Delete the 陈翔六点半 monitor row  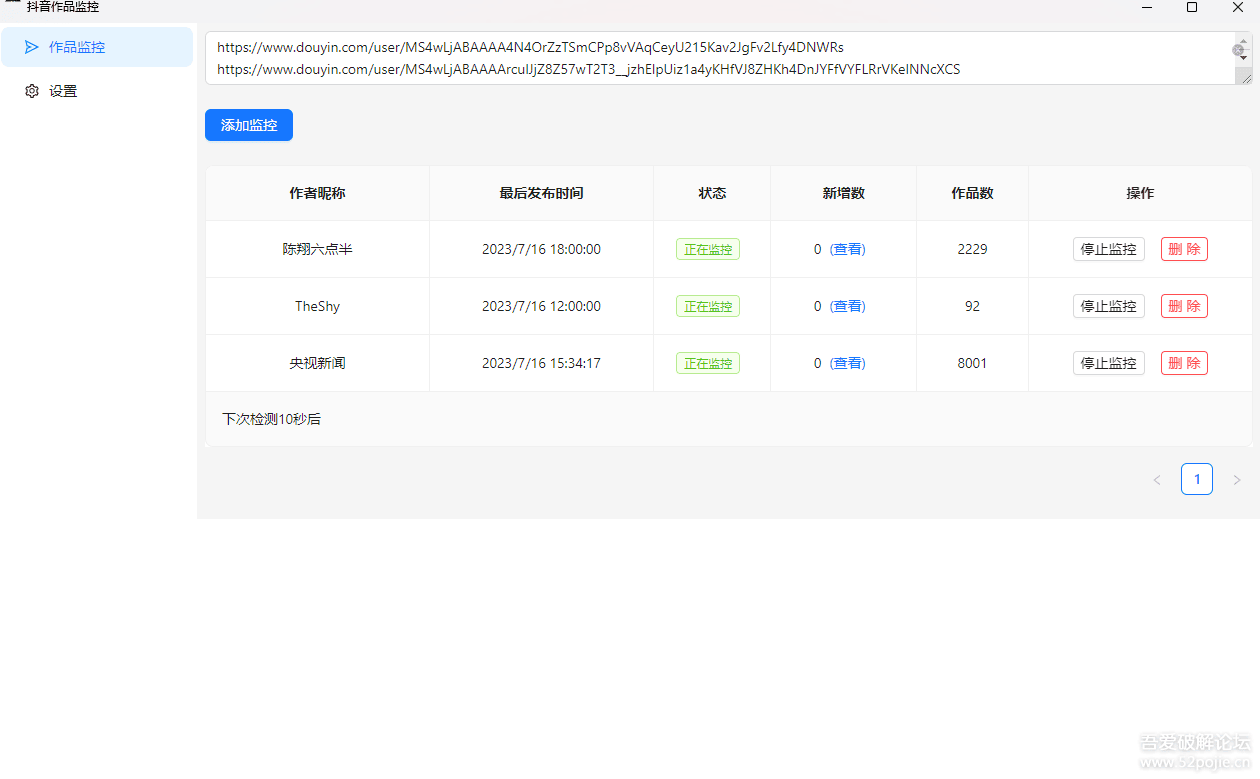point(1184,249)
